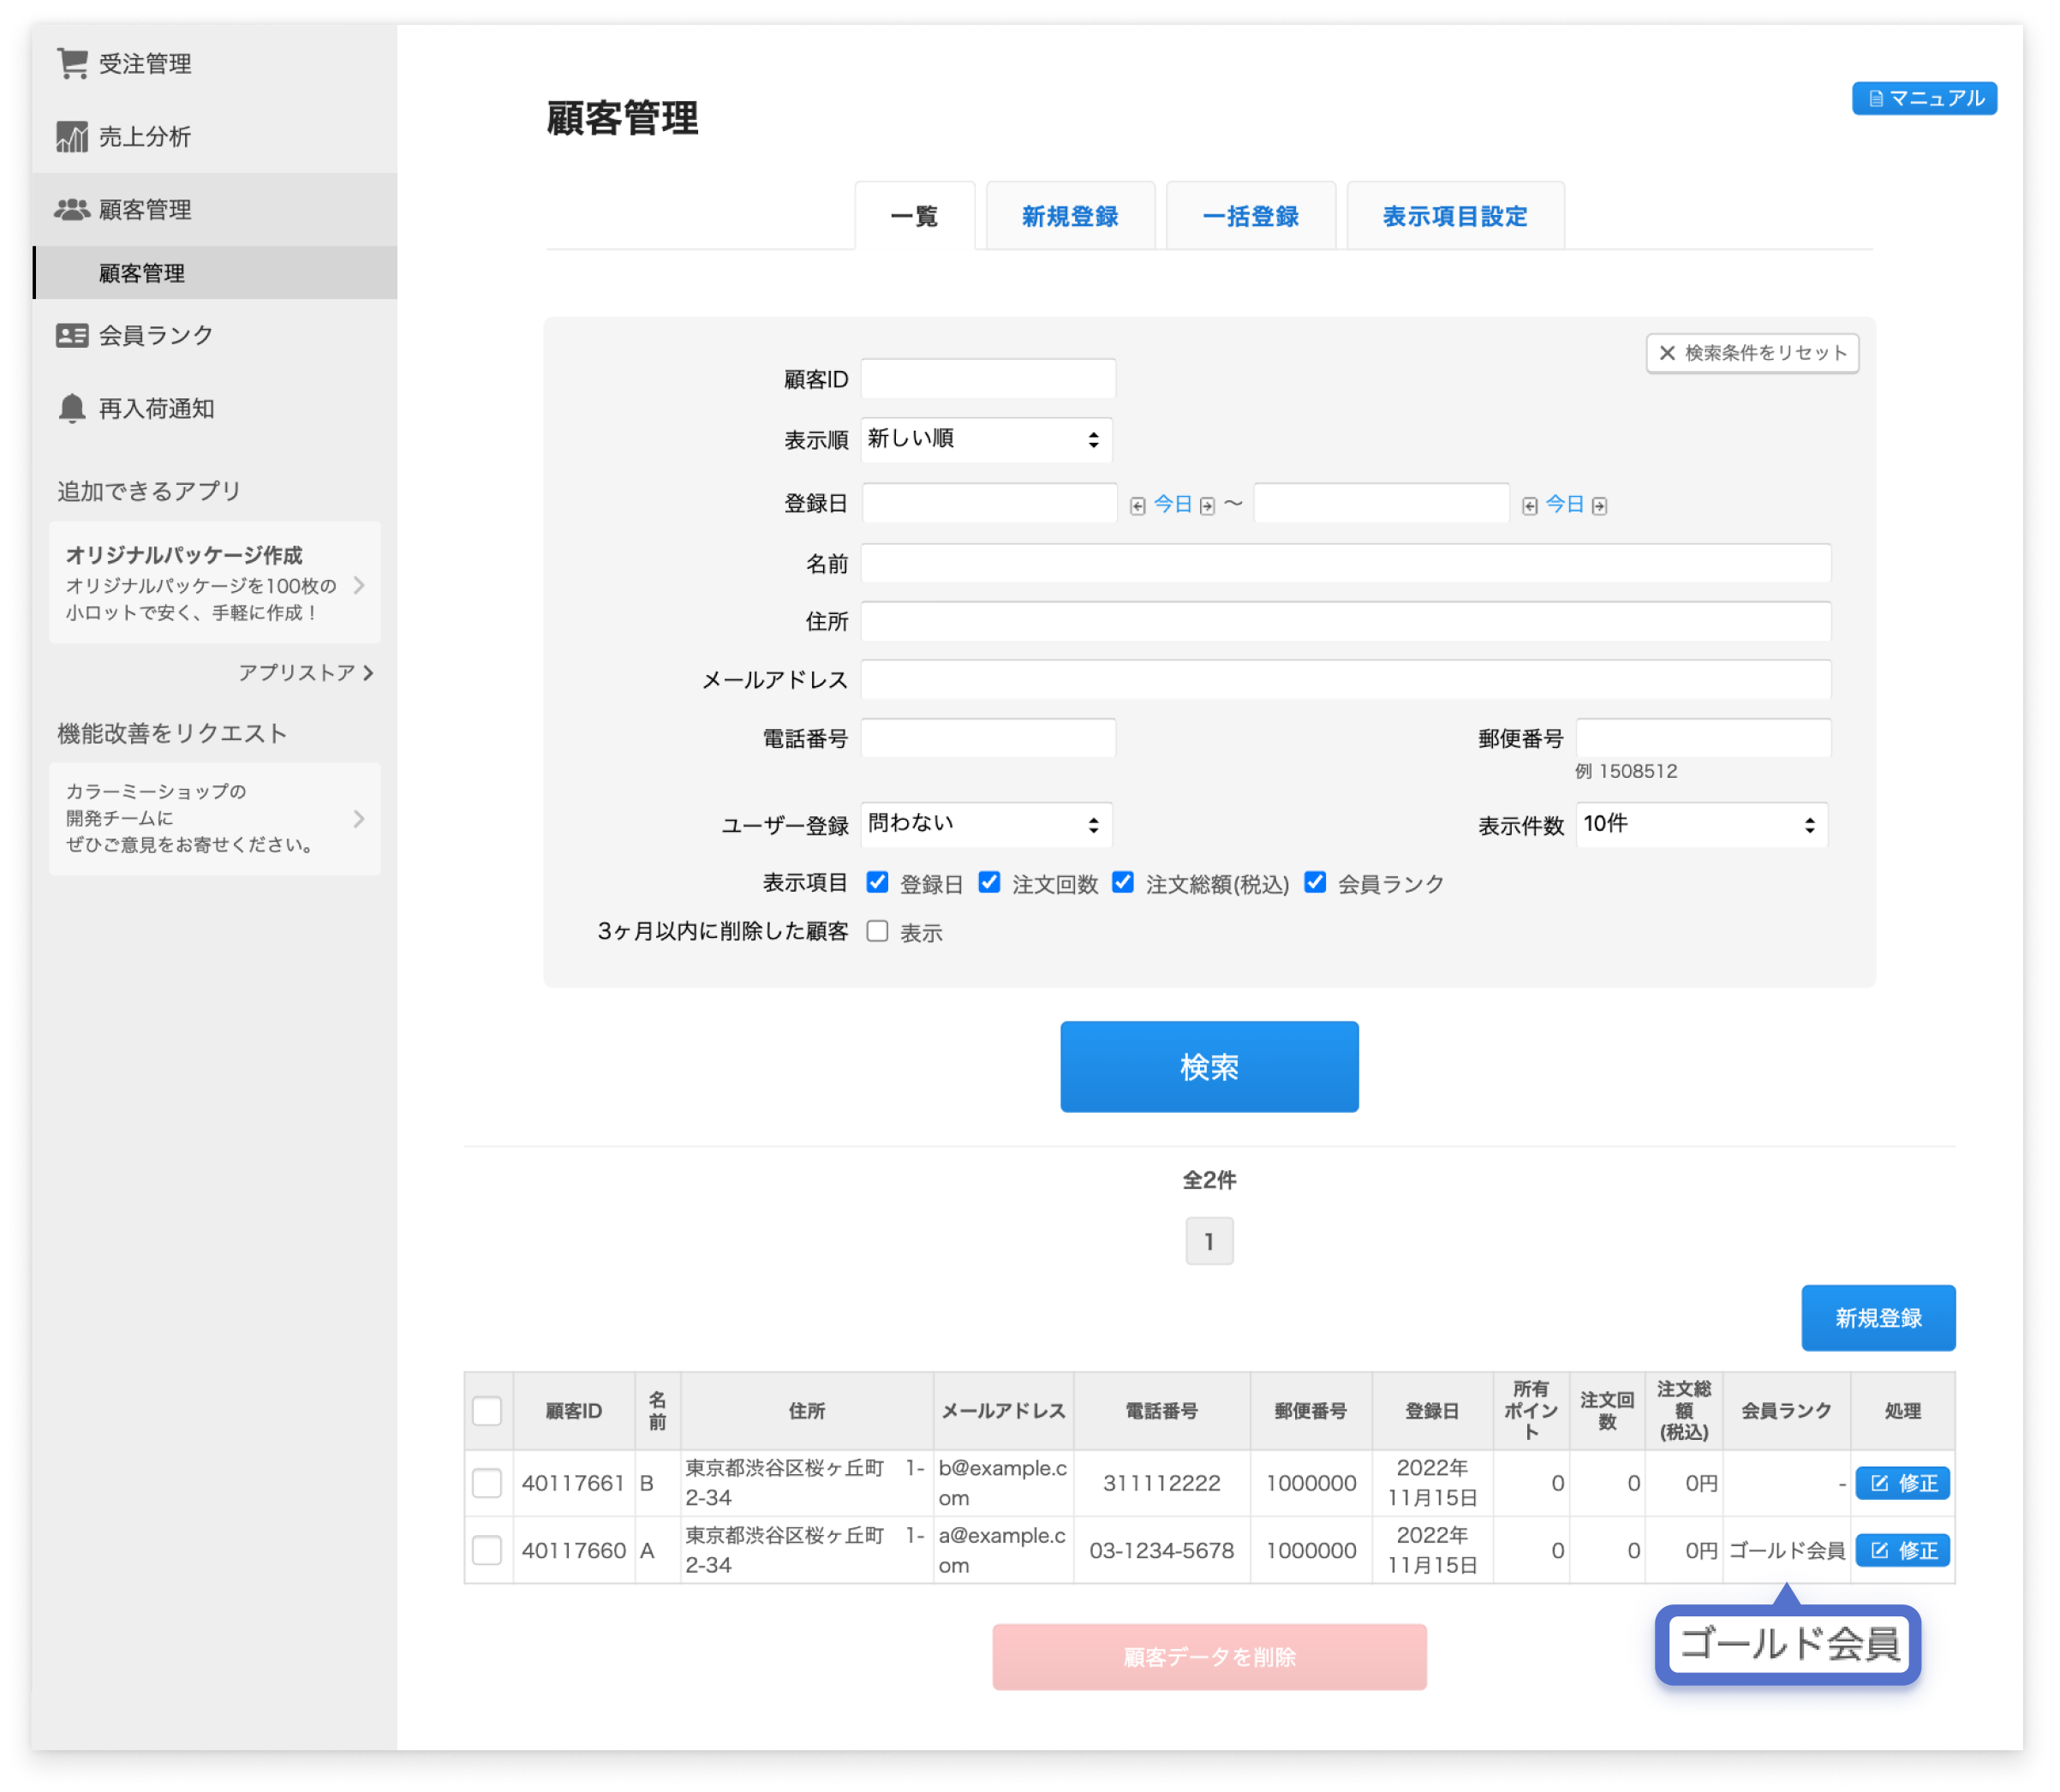Viewport: 2060px width, 1792px height.
Task: Click previous-day arrow beside start 登録日
Action: coord(1137,506)
